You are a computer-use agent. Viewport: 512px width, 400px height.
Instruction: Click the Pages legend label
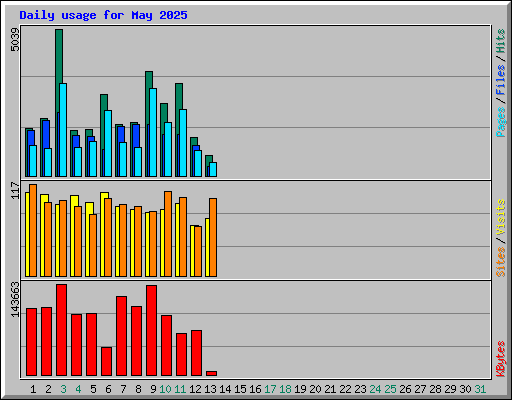pyautogui.click(x=500, y=122)
